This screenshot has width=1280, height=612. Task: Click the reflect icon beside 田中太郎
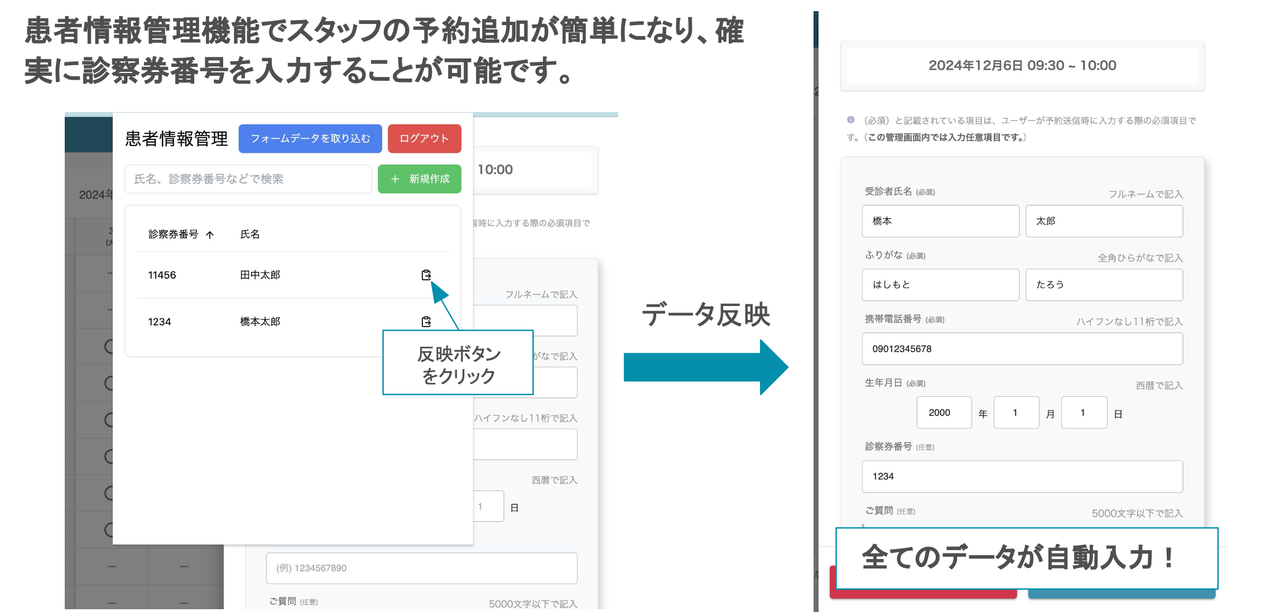click(426, 276)
